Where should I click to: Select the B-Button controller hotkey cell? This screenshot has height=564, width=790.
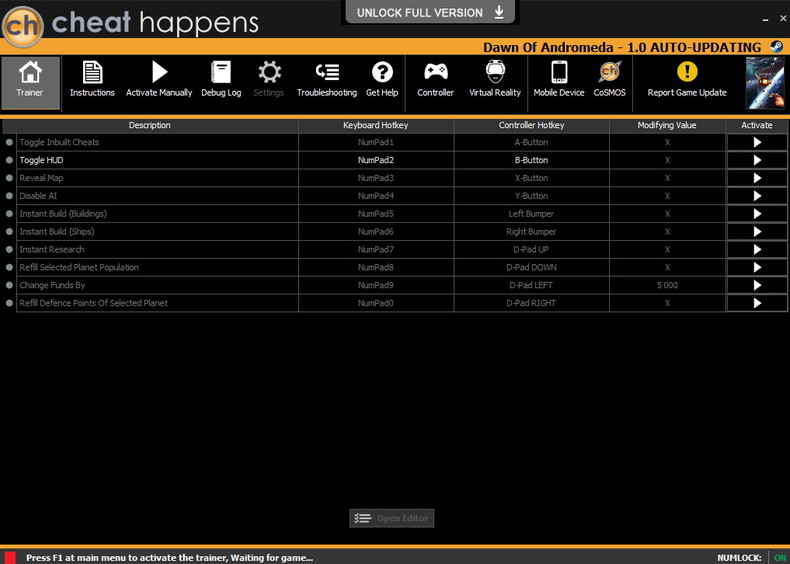click(x=532, y=160)
